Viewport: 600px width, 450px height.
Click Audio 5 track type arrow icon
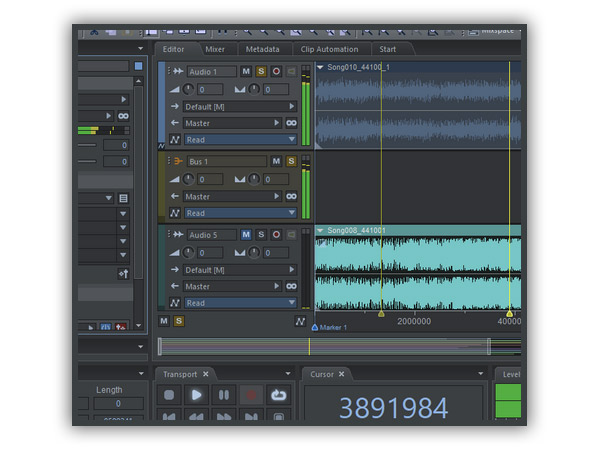click(178, 235)
